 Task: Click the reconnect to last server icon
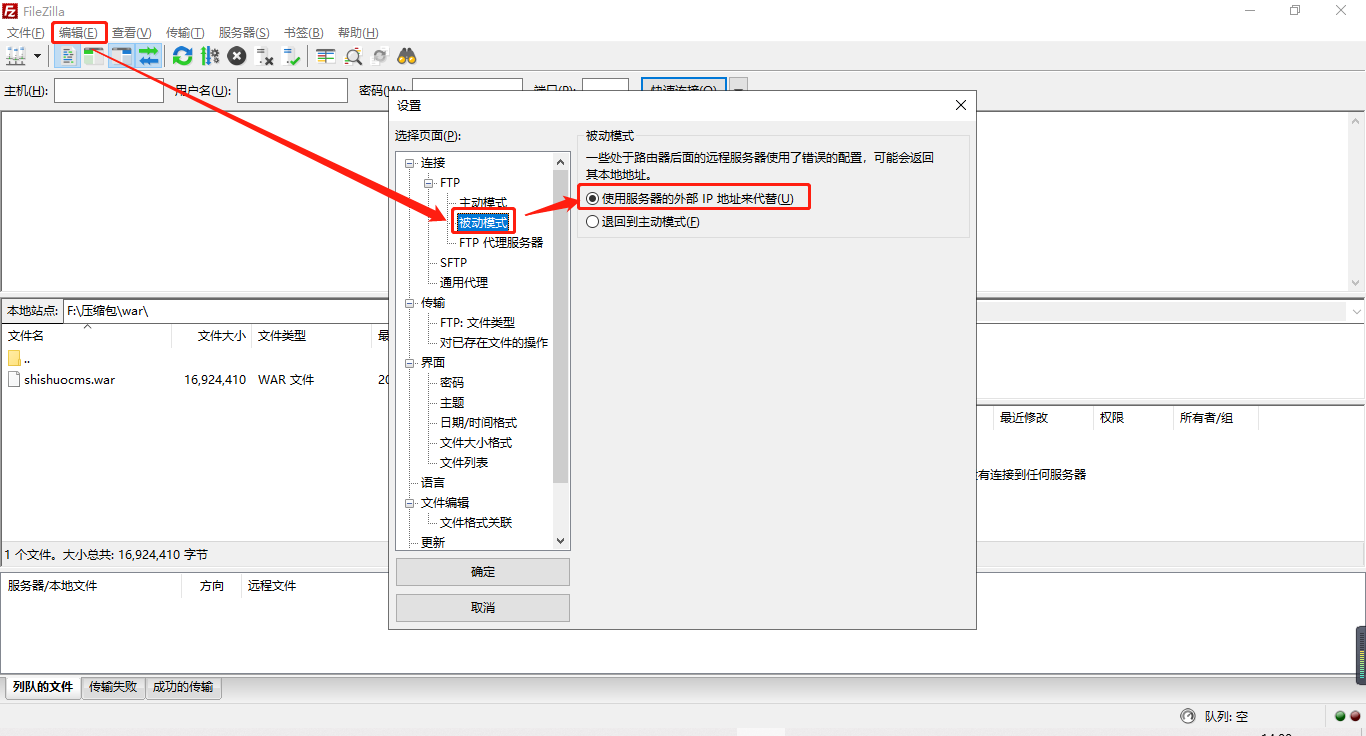point(291,56)
